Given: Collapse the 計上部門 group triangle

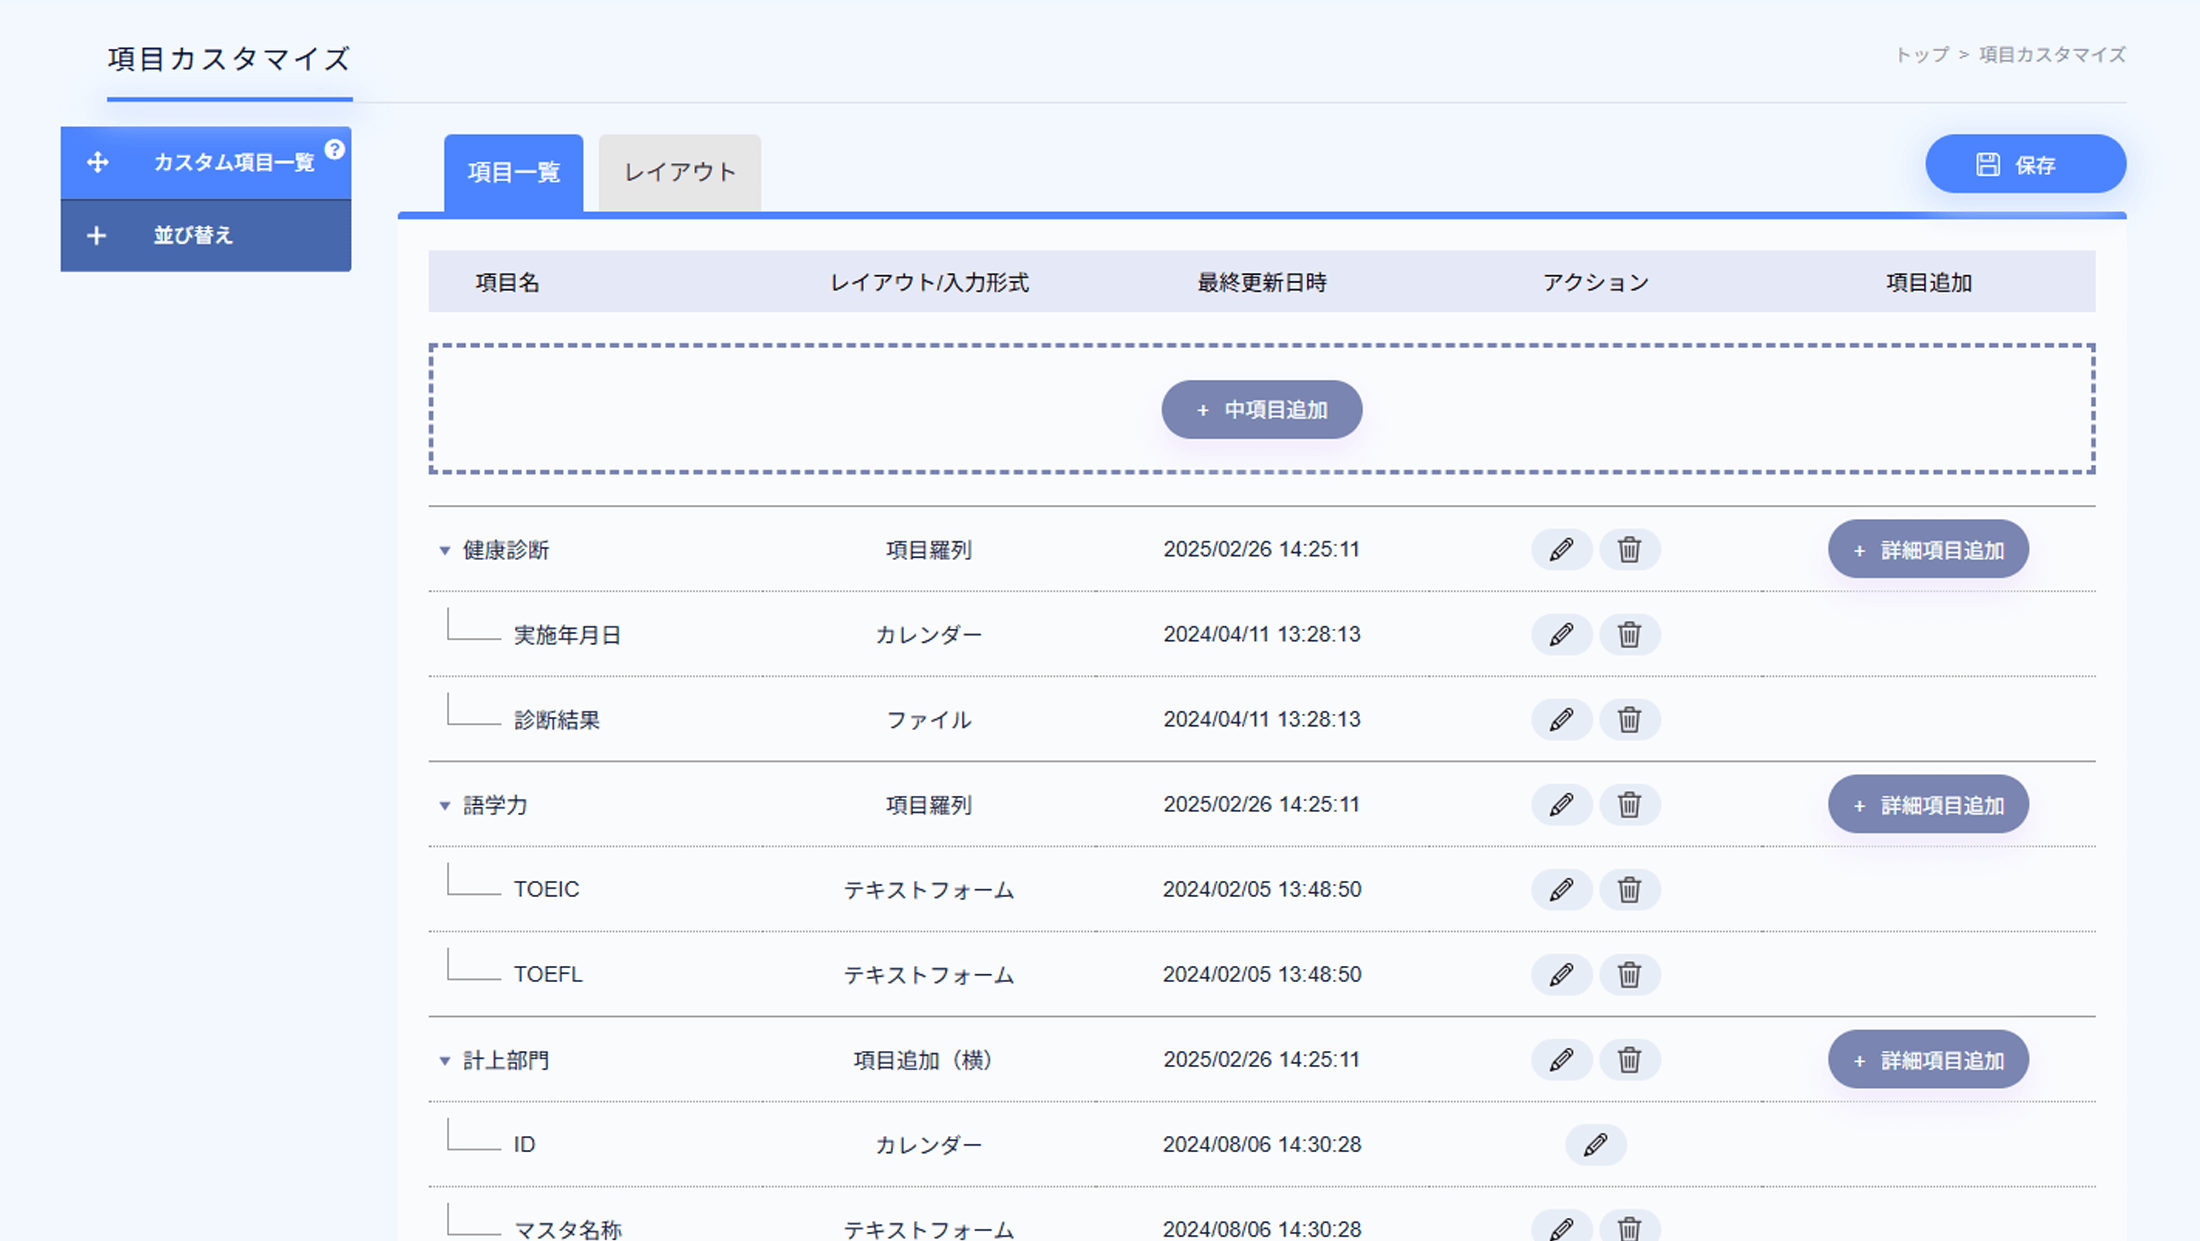Looking at the screenshot, I should [x=445, y=1060].
